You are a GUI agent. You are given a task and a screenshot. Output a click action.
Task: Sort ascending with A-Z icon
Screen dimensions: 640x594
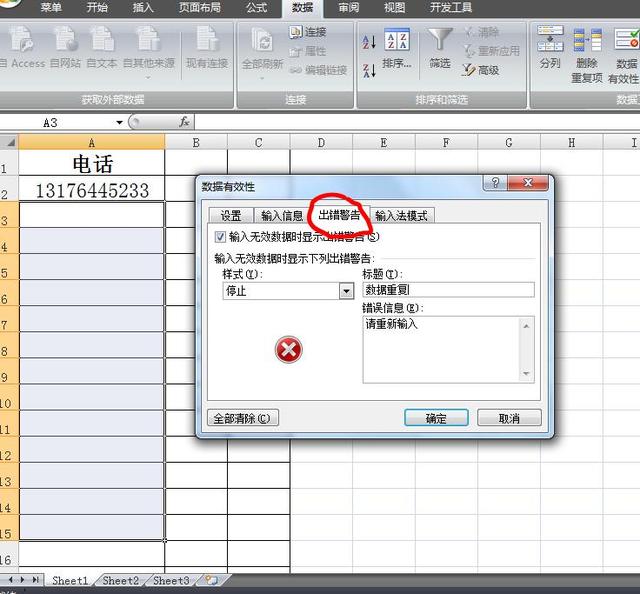point(369,41)
